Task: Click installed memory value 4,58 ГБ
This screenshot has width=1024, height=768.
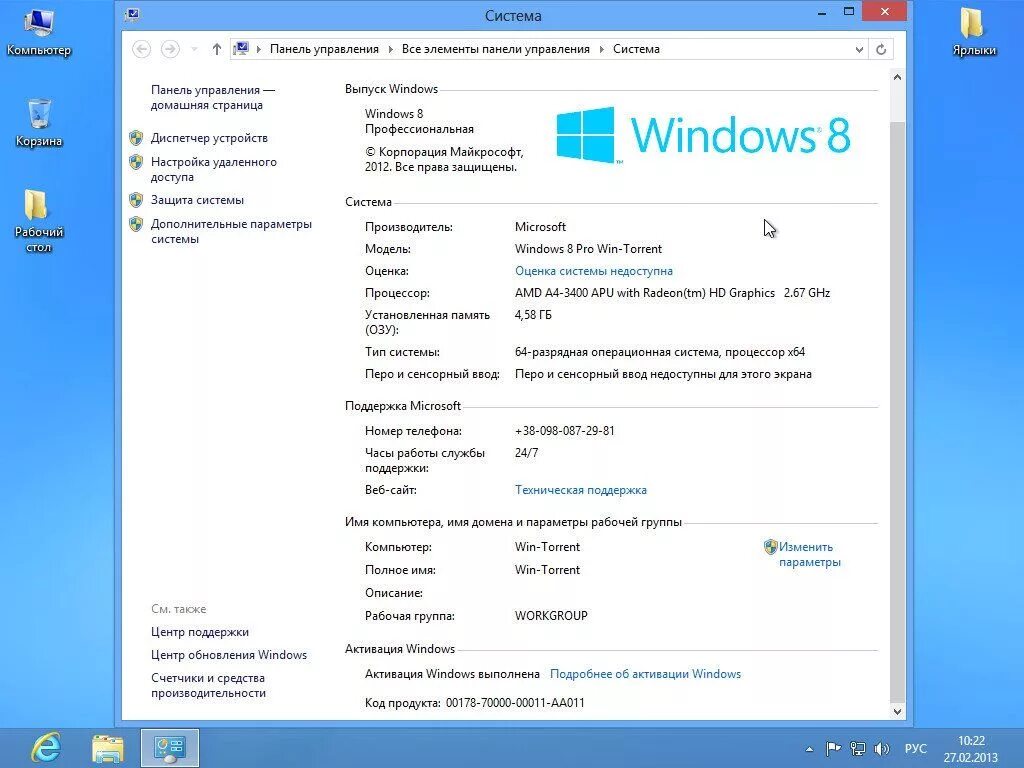Action: (x=533, y=315)
